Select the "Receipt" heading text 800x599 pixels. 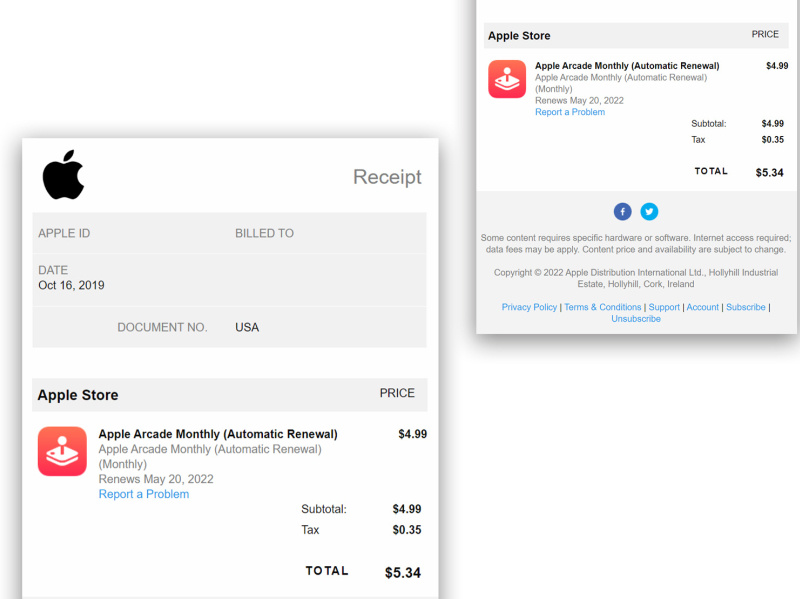pos(387,177)
